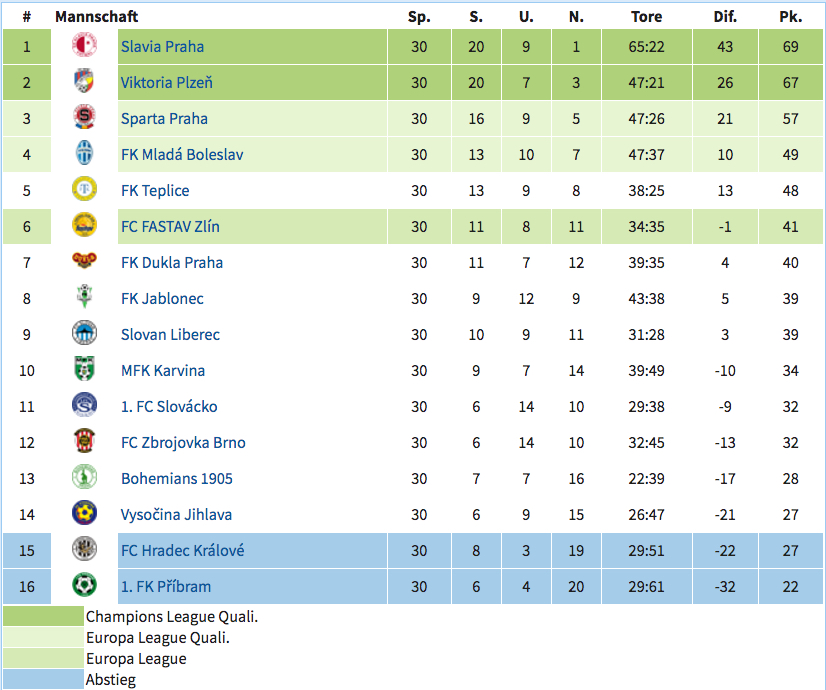Click the blue Abstieg legend swatch
The image size is (826, 690).
point(43,679)
